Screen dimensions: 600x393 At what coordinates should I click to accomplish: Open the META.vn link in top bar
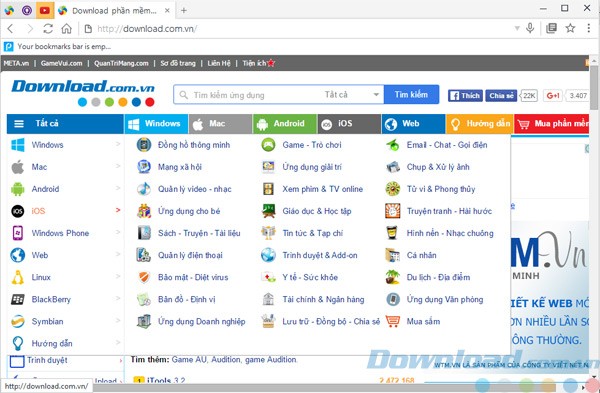[16, 63]
